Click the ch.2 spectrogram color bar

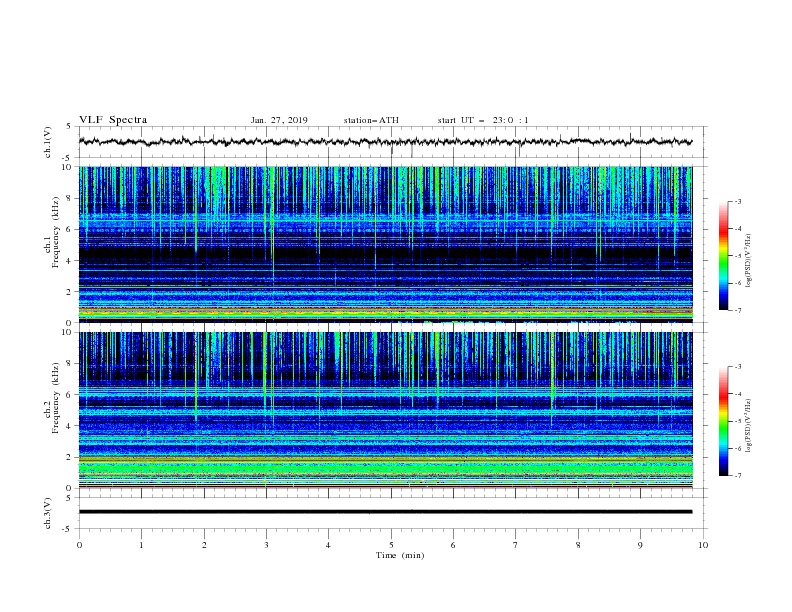click(723, 421)
